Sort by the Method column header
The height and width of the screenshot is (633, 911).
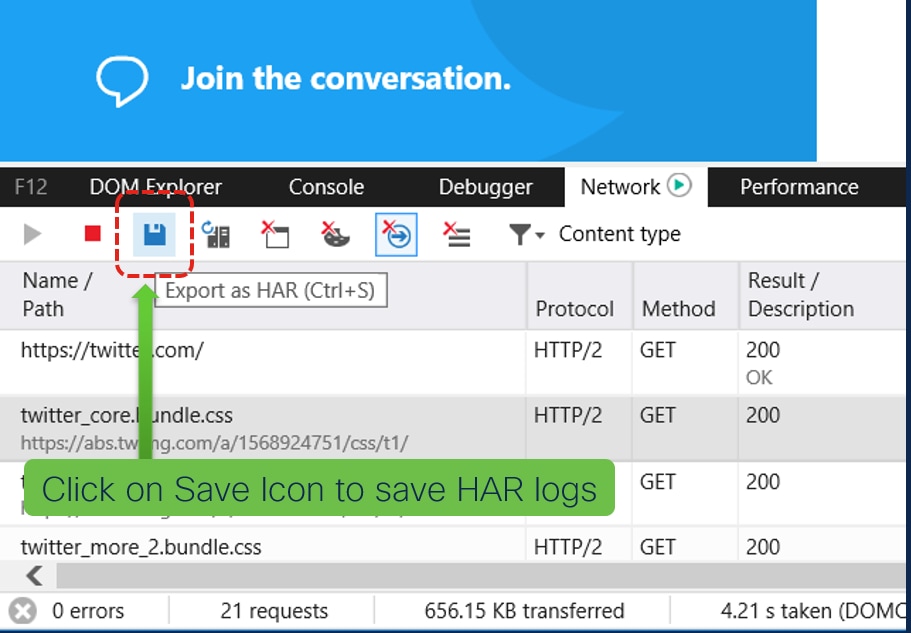coord(686,295)
